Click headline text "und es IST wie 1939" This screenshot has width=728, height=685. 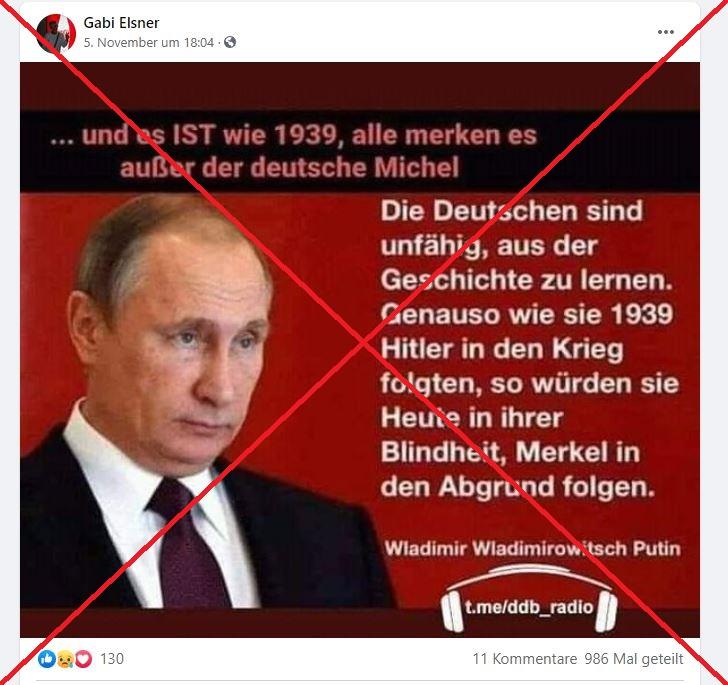pos(208,135)
